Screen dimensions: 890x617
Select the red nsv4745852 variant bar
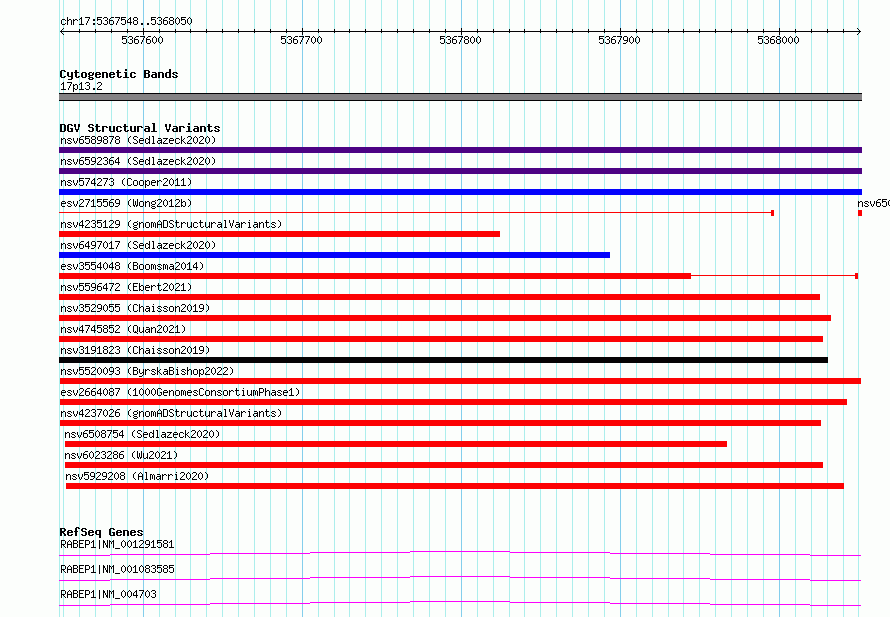pos(441,339)
